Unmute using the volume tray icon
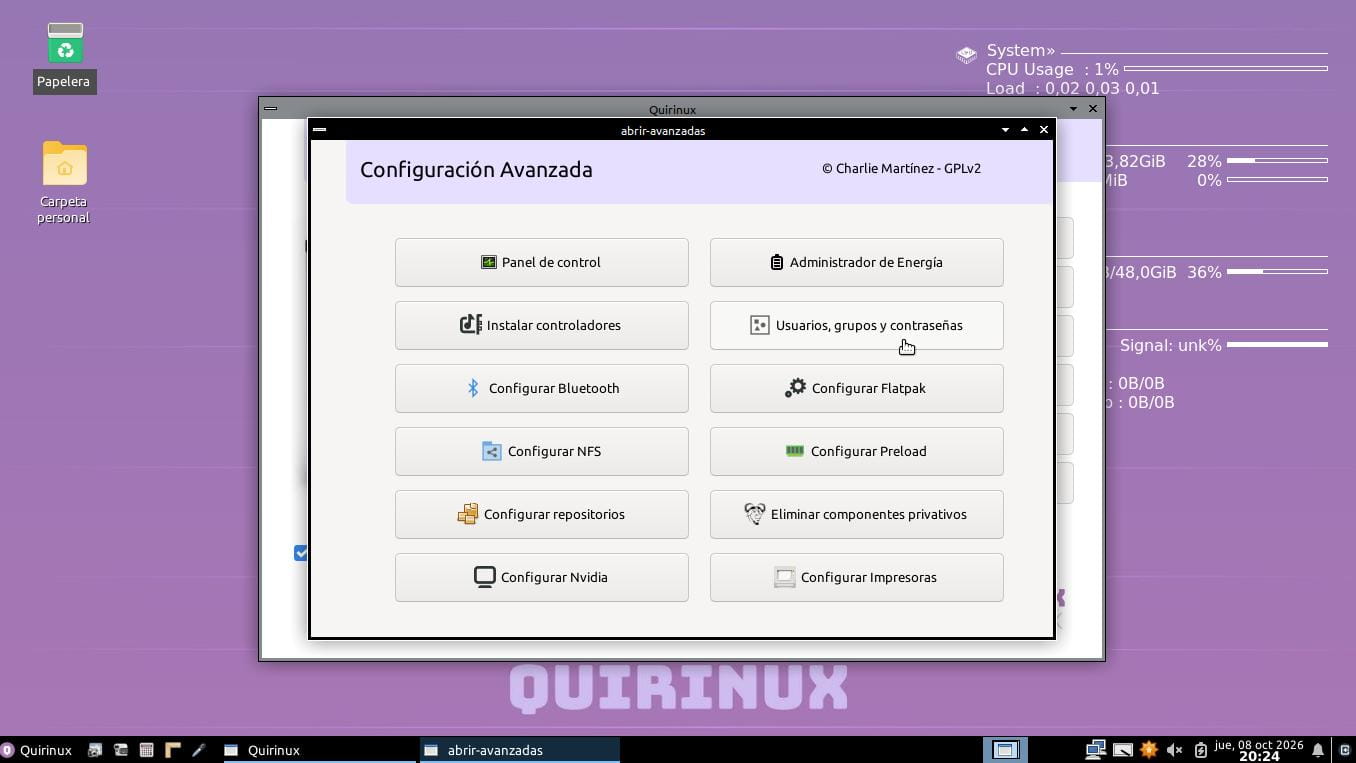The height and width of the screenshot is (763, 1356). 1174,750
